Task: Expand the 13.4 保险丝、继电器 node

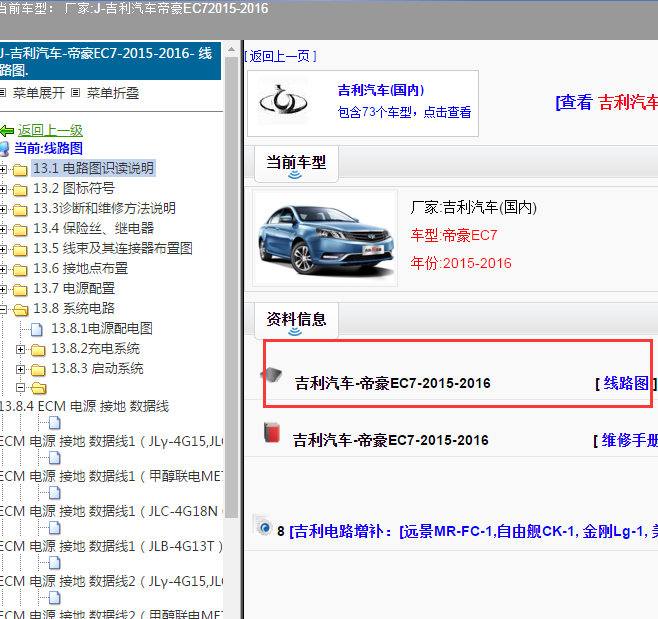Action: point(3,230)
